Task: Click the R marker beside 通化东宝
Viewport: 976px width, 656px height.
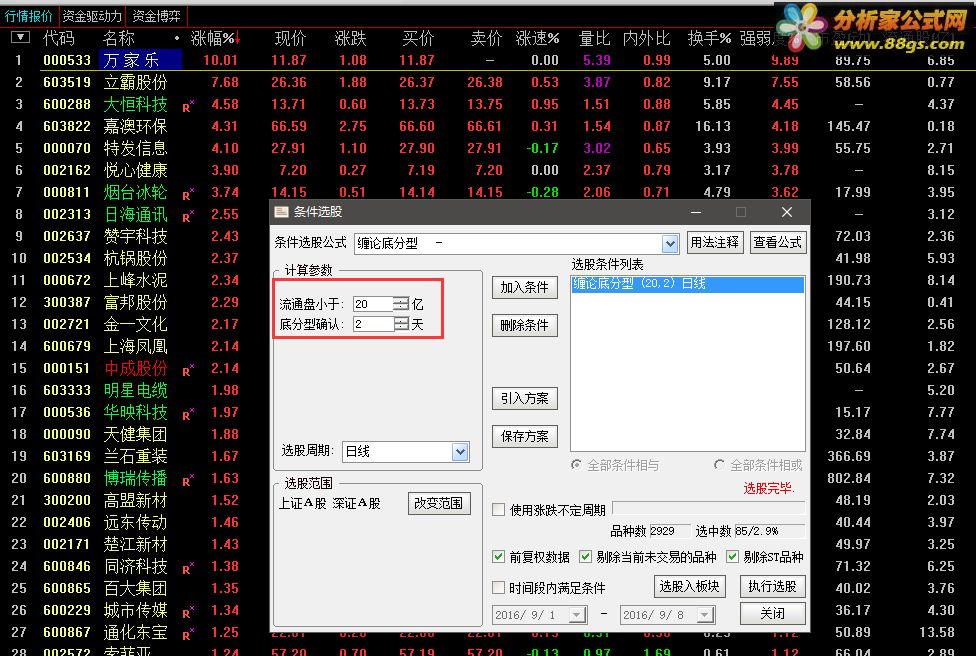Action: point(188,634)
